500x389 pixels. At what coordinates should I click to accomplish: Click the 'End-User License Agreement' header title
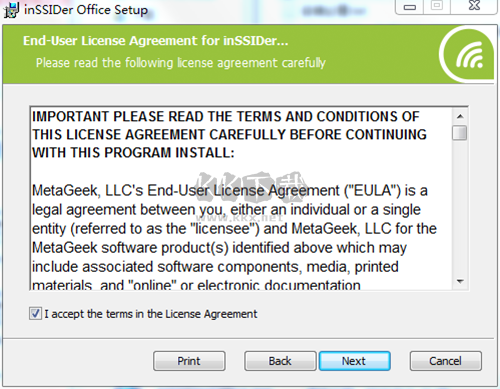tap(155, 41)
